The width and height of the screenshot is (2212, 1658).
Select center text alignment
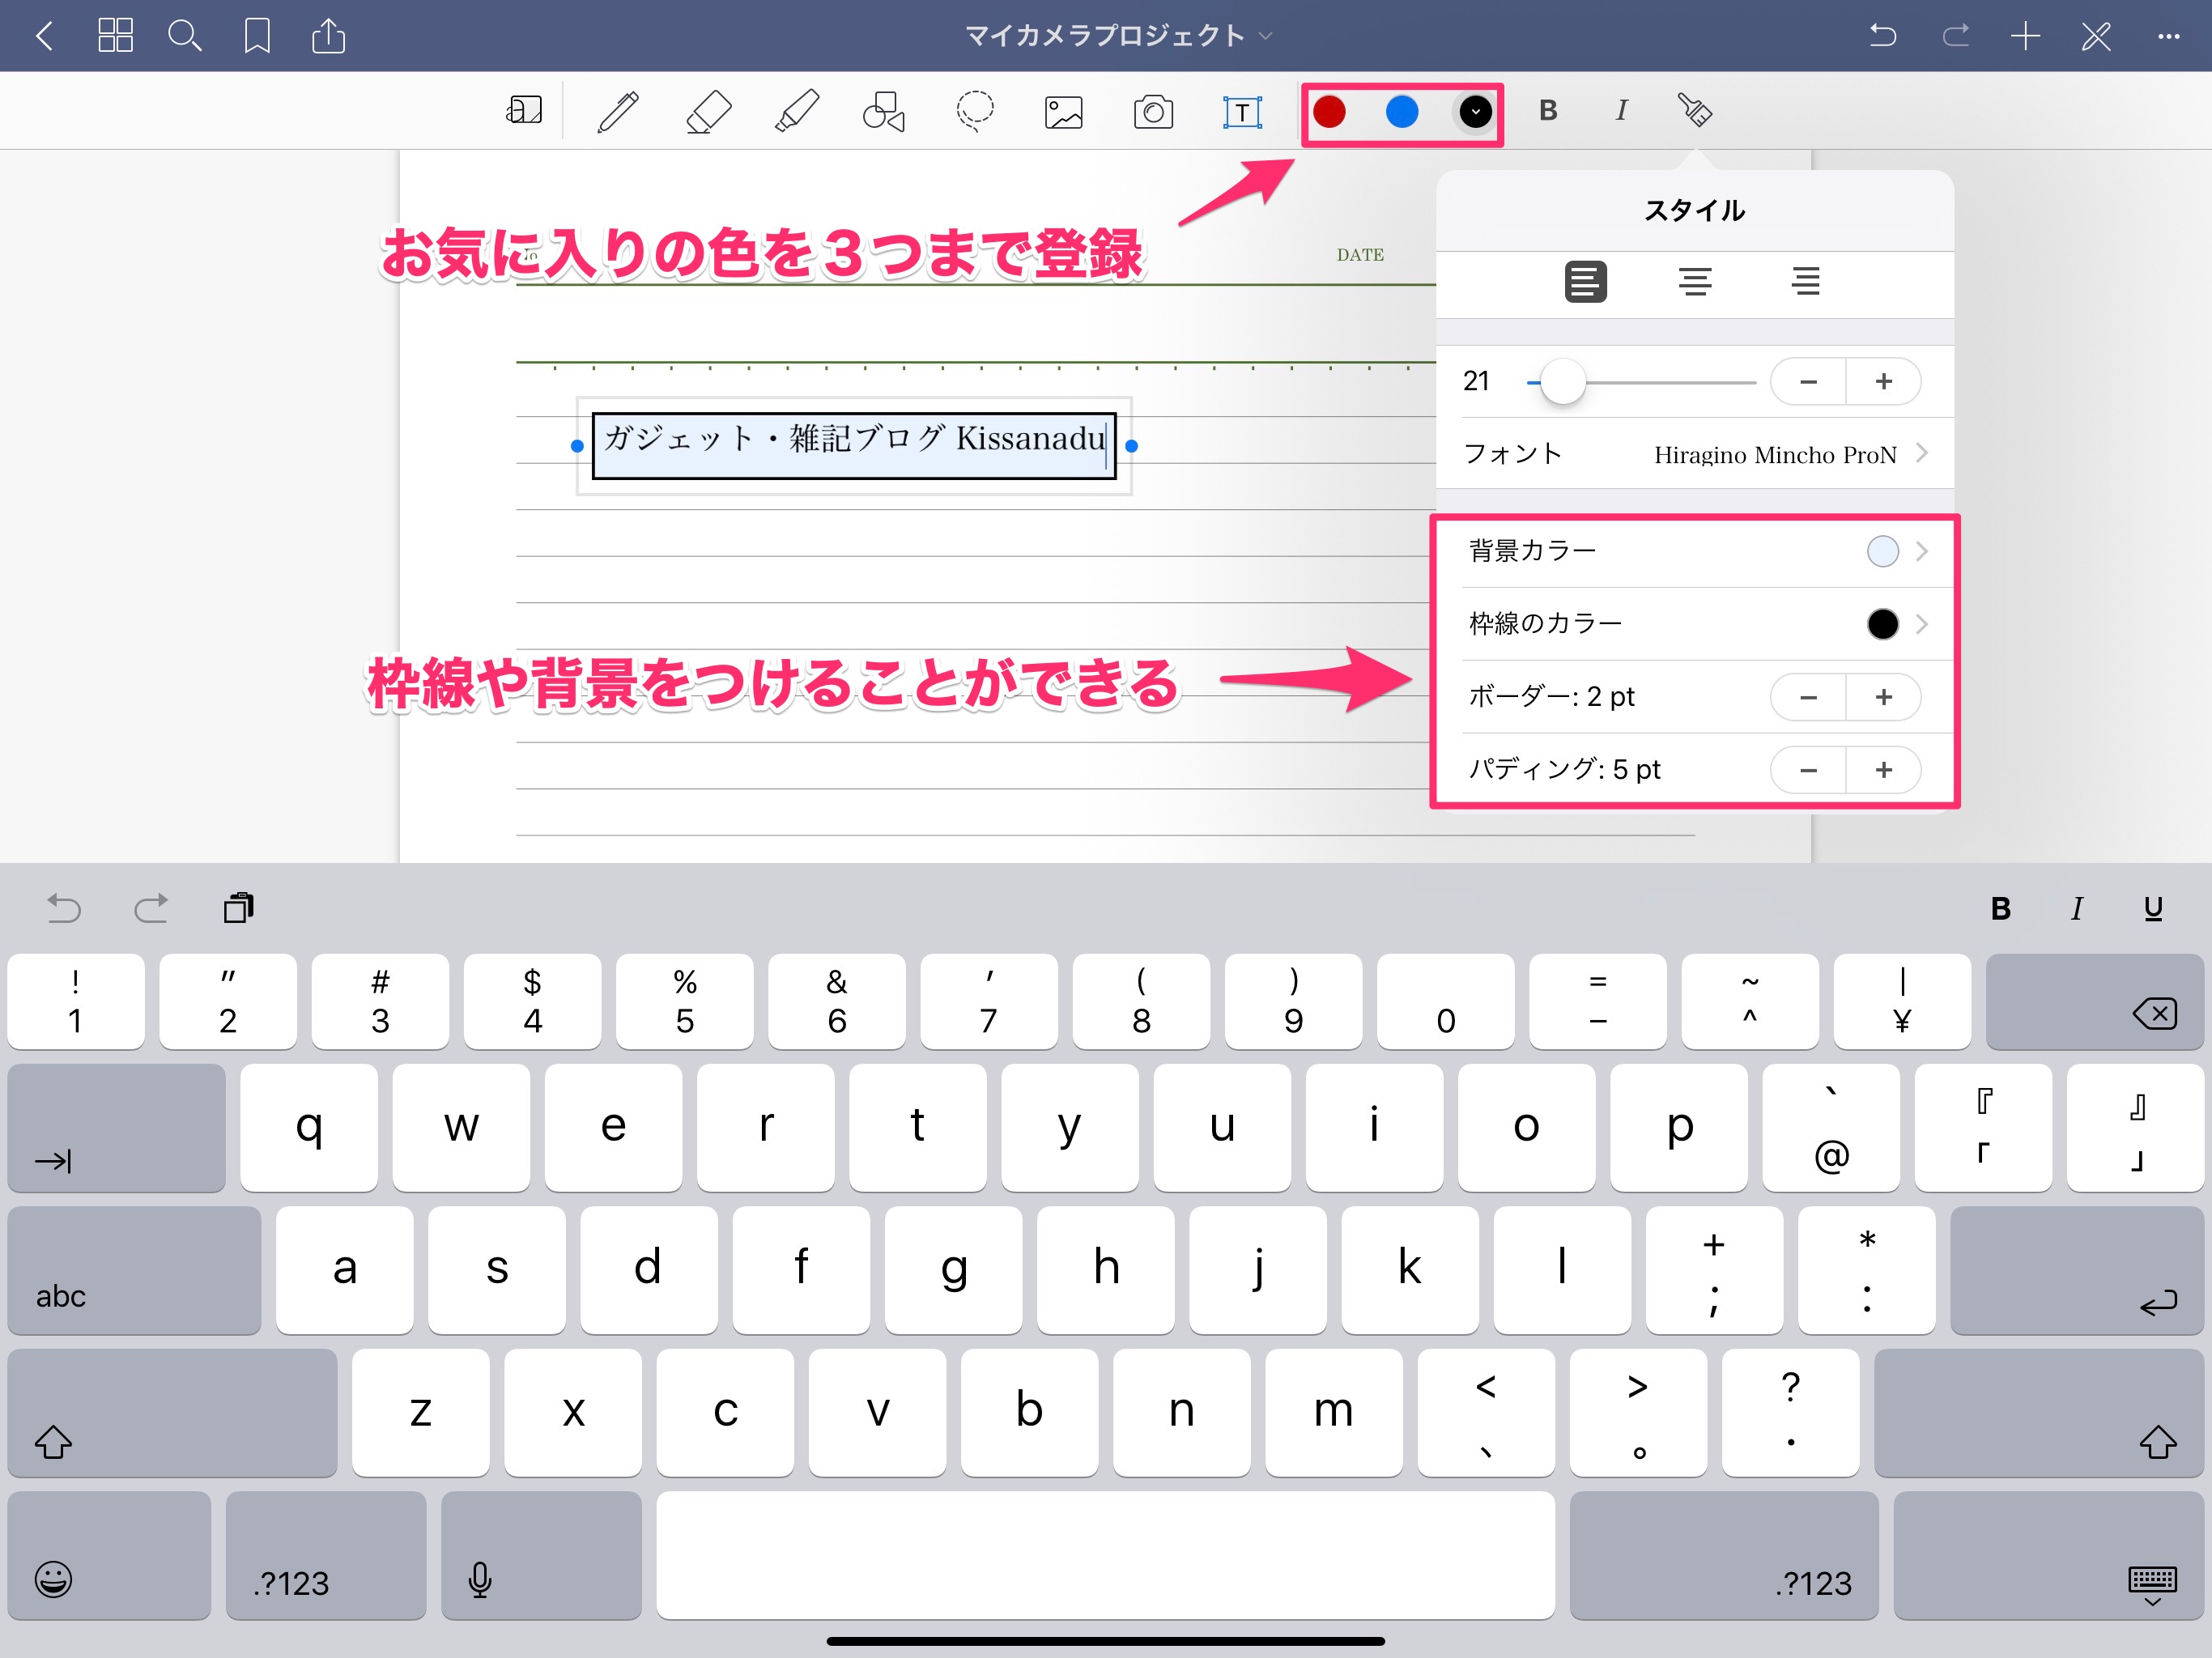(1695, 281)
